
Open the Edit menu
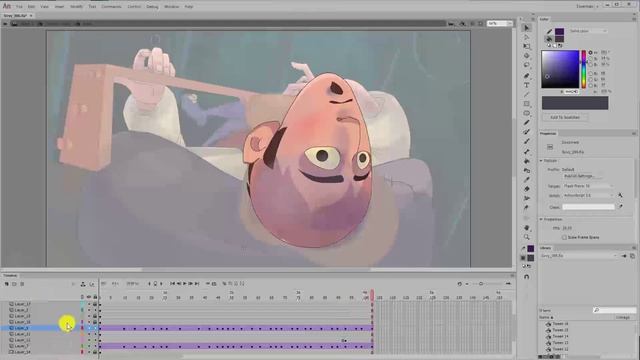[x=31, y=7]
